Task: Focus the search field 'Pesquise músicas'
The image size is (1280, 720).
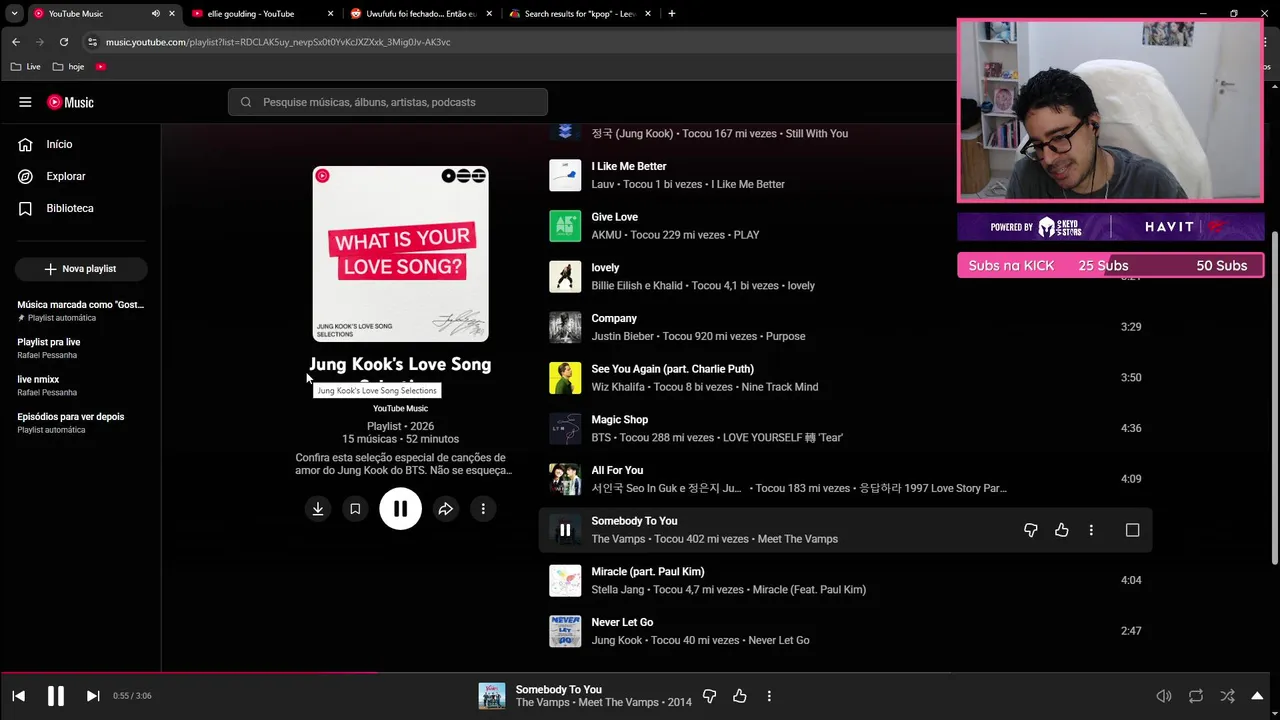Action: tap(388, 102)
